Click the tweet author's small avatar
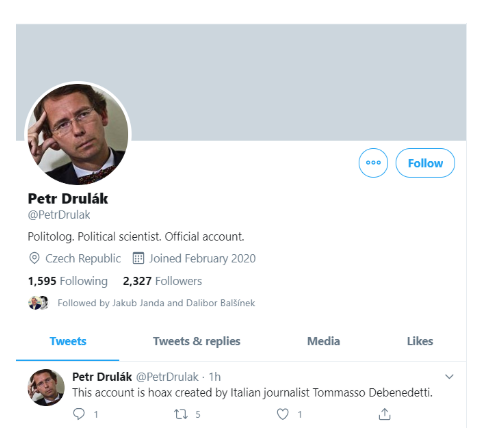Screen dimensions: 480x445 point(46,387)
